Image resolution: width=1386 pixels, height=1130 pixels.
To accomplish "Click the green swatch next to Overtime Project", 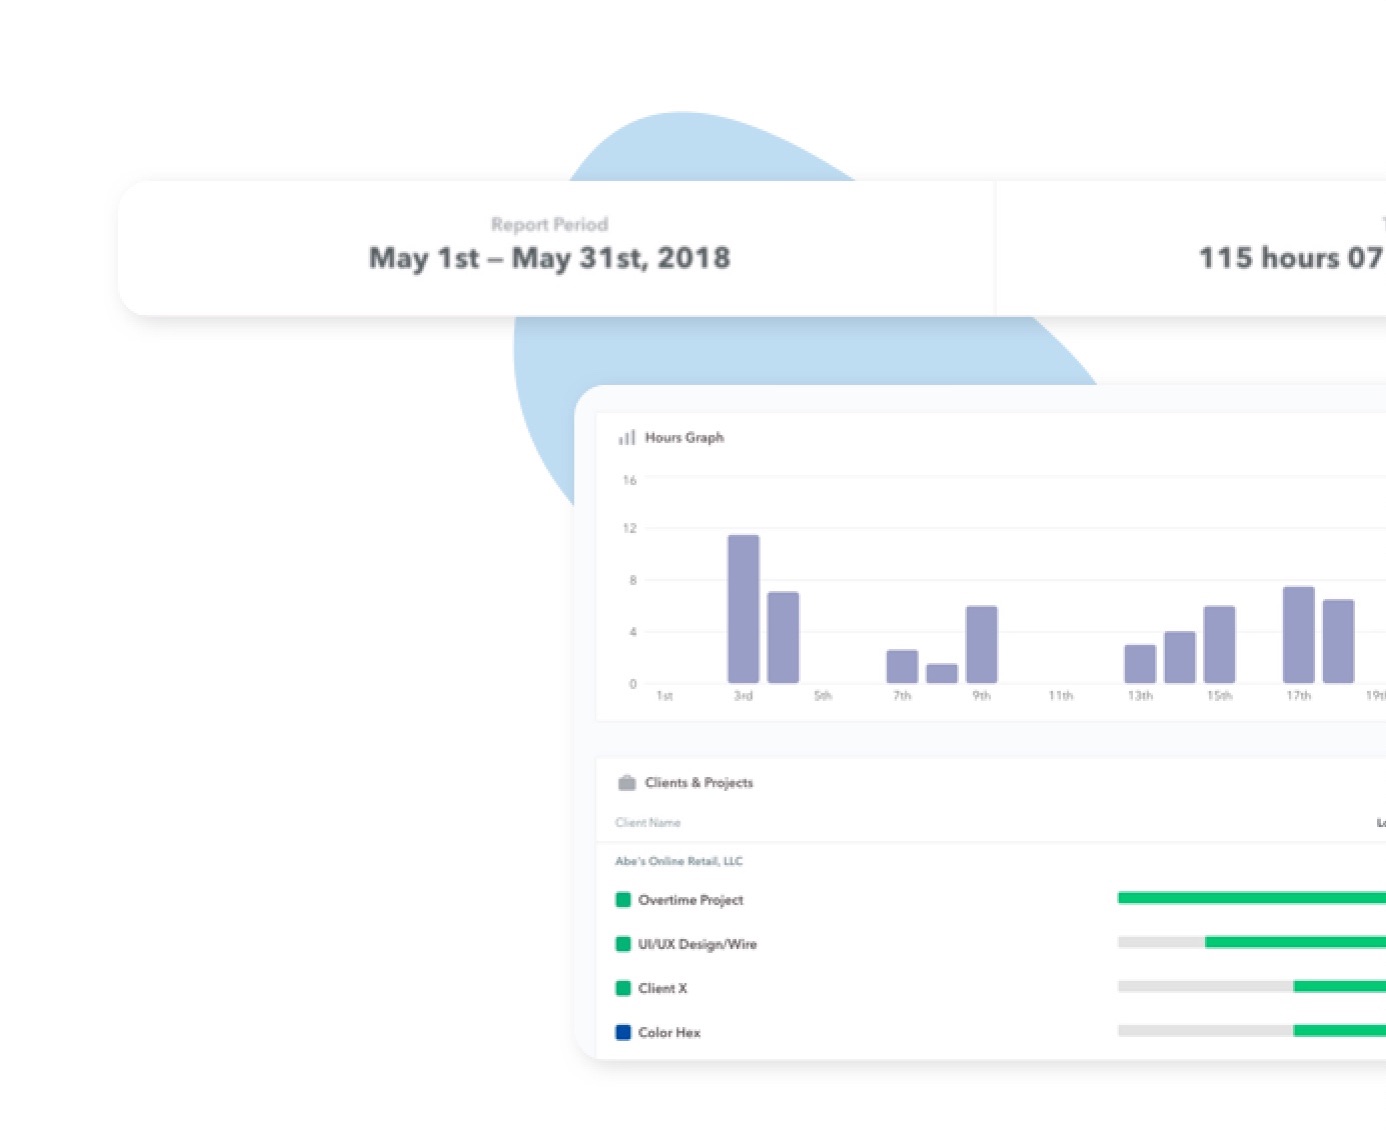I will (623, 900).
